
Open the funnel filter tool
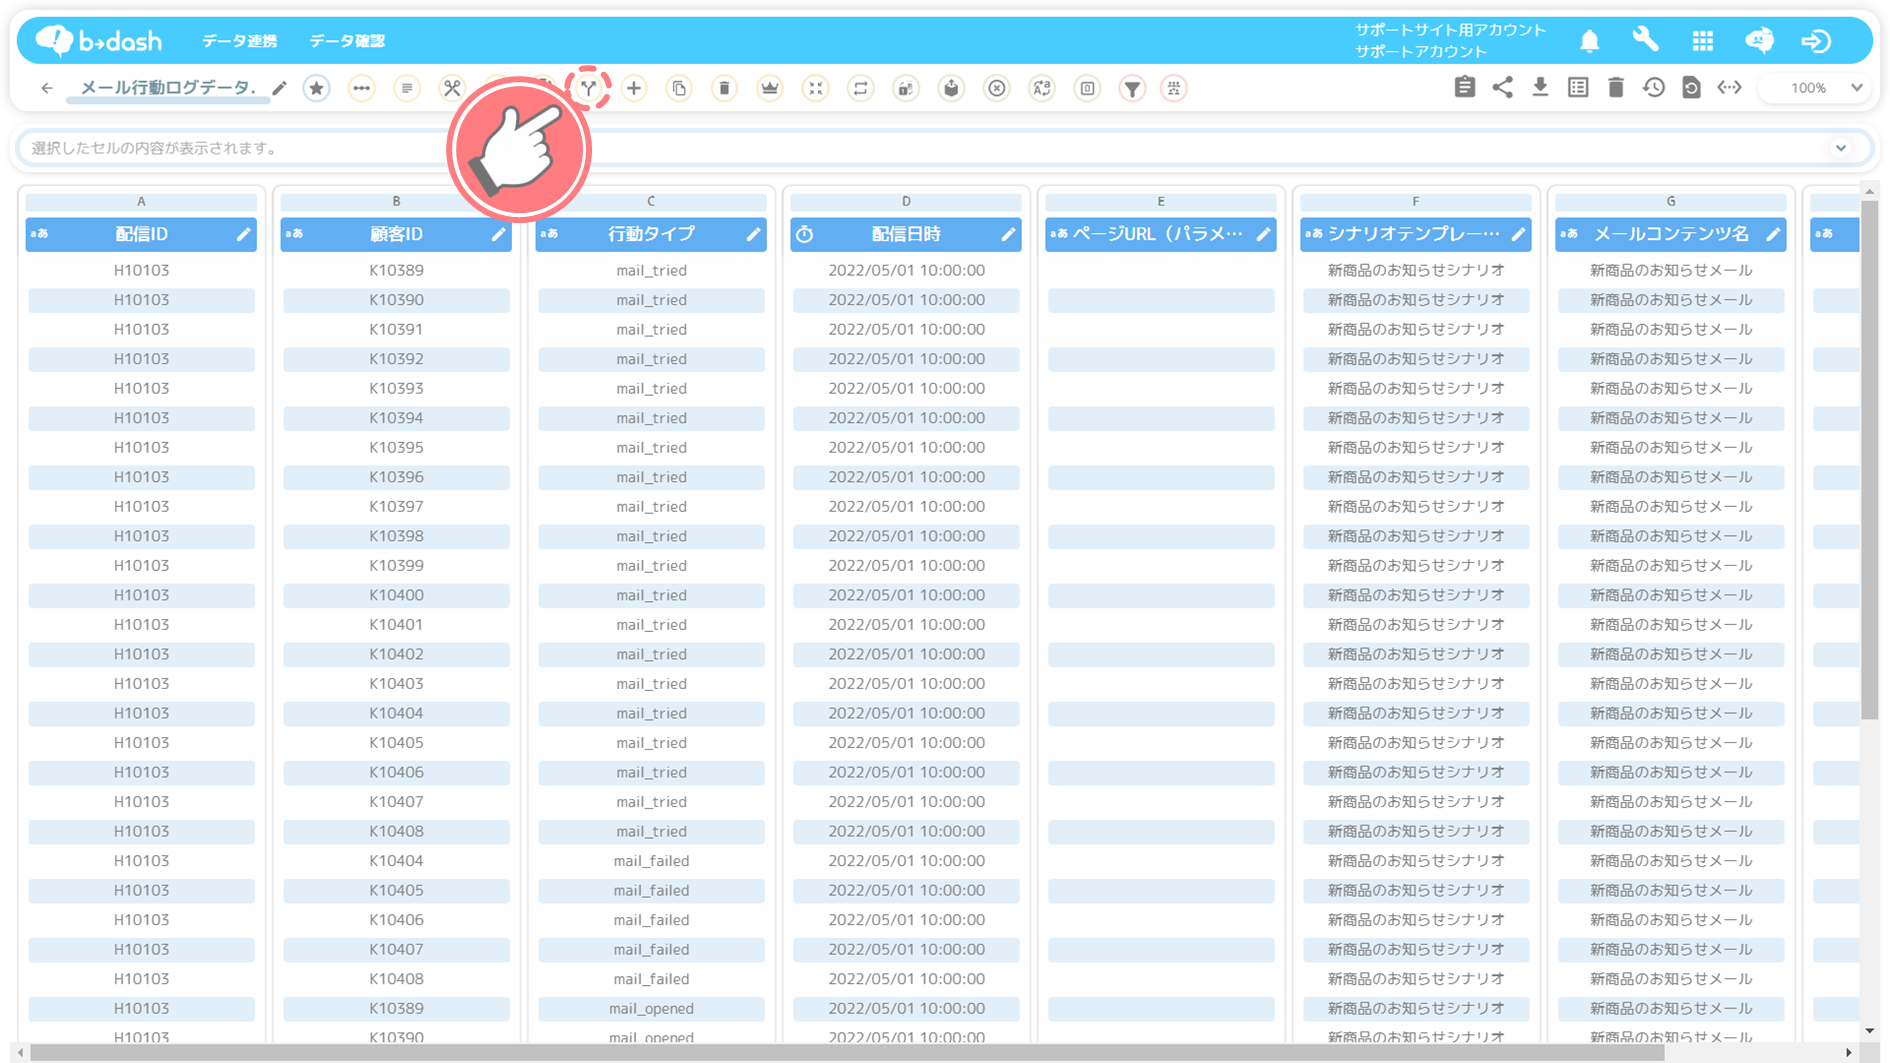click(1133, 88)
